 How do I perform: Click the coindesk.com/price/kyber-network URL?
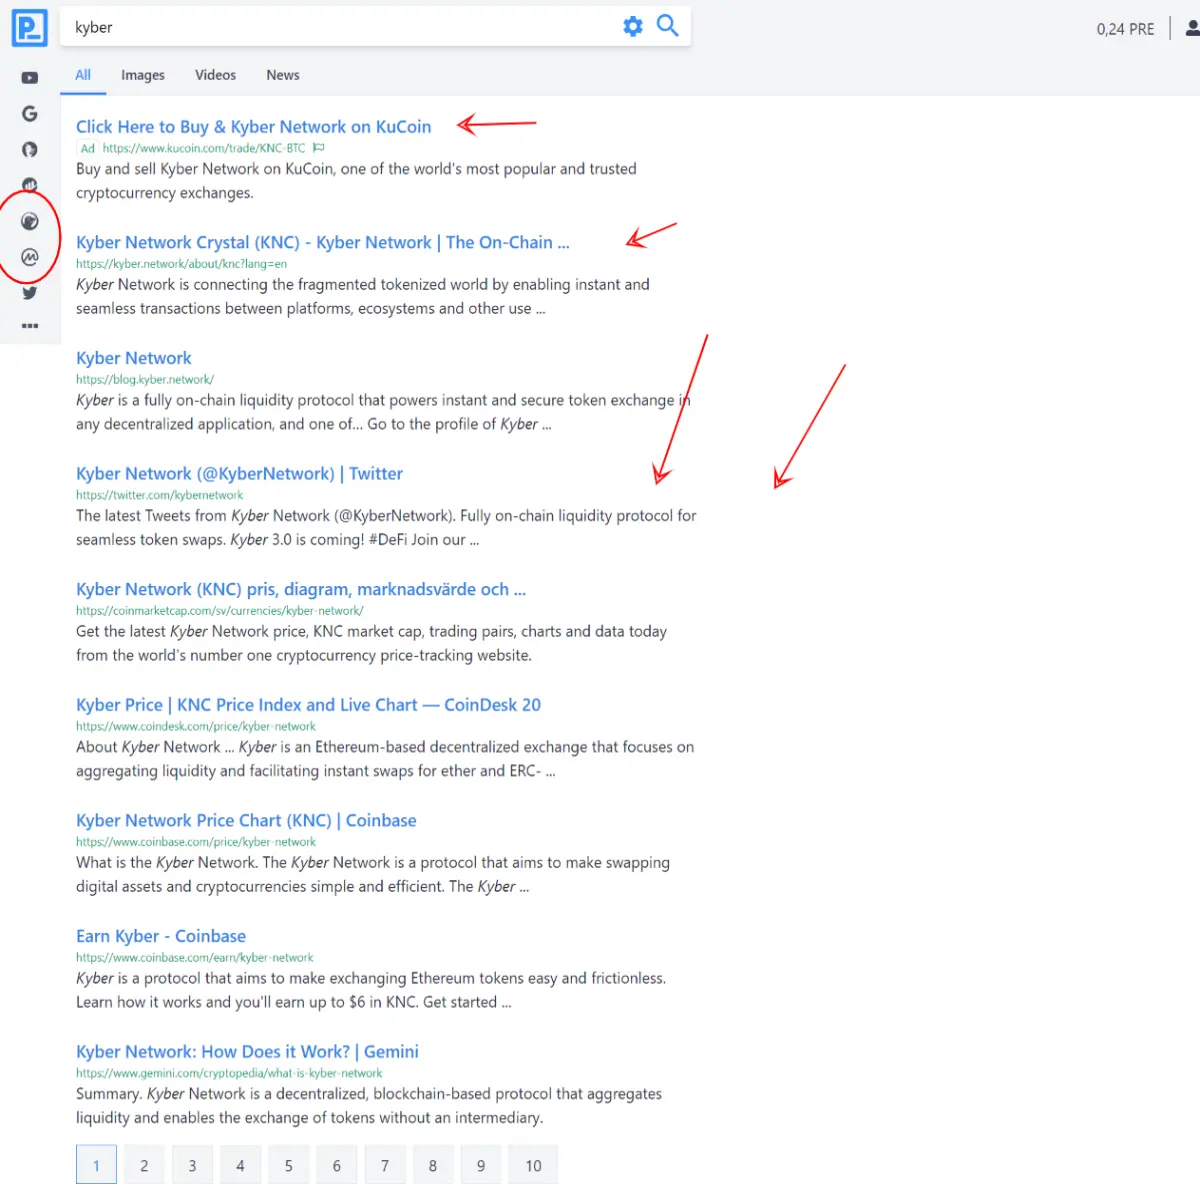tap(196, 727)
